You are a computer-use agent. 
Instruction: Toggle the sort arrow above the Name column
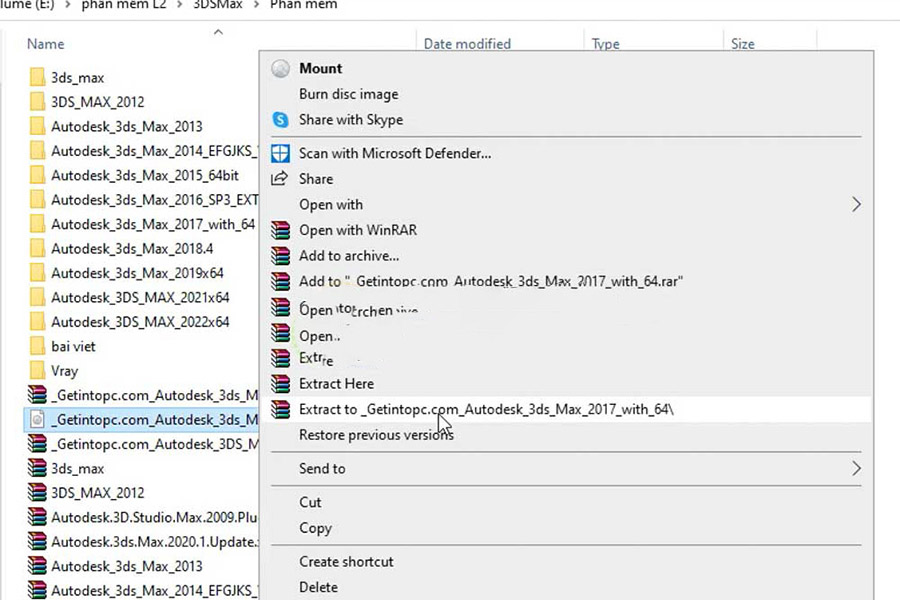pos(218,32)
